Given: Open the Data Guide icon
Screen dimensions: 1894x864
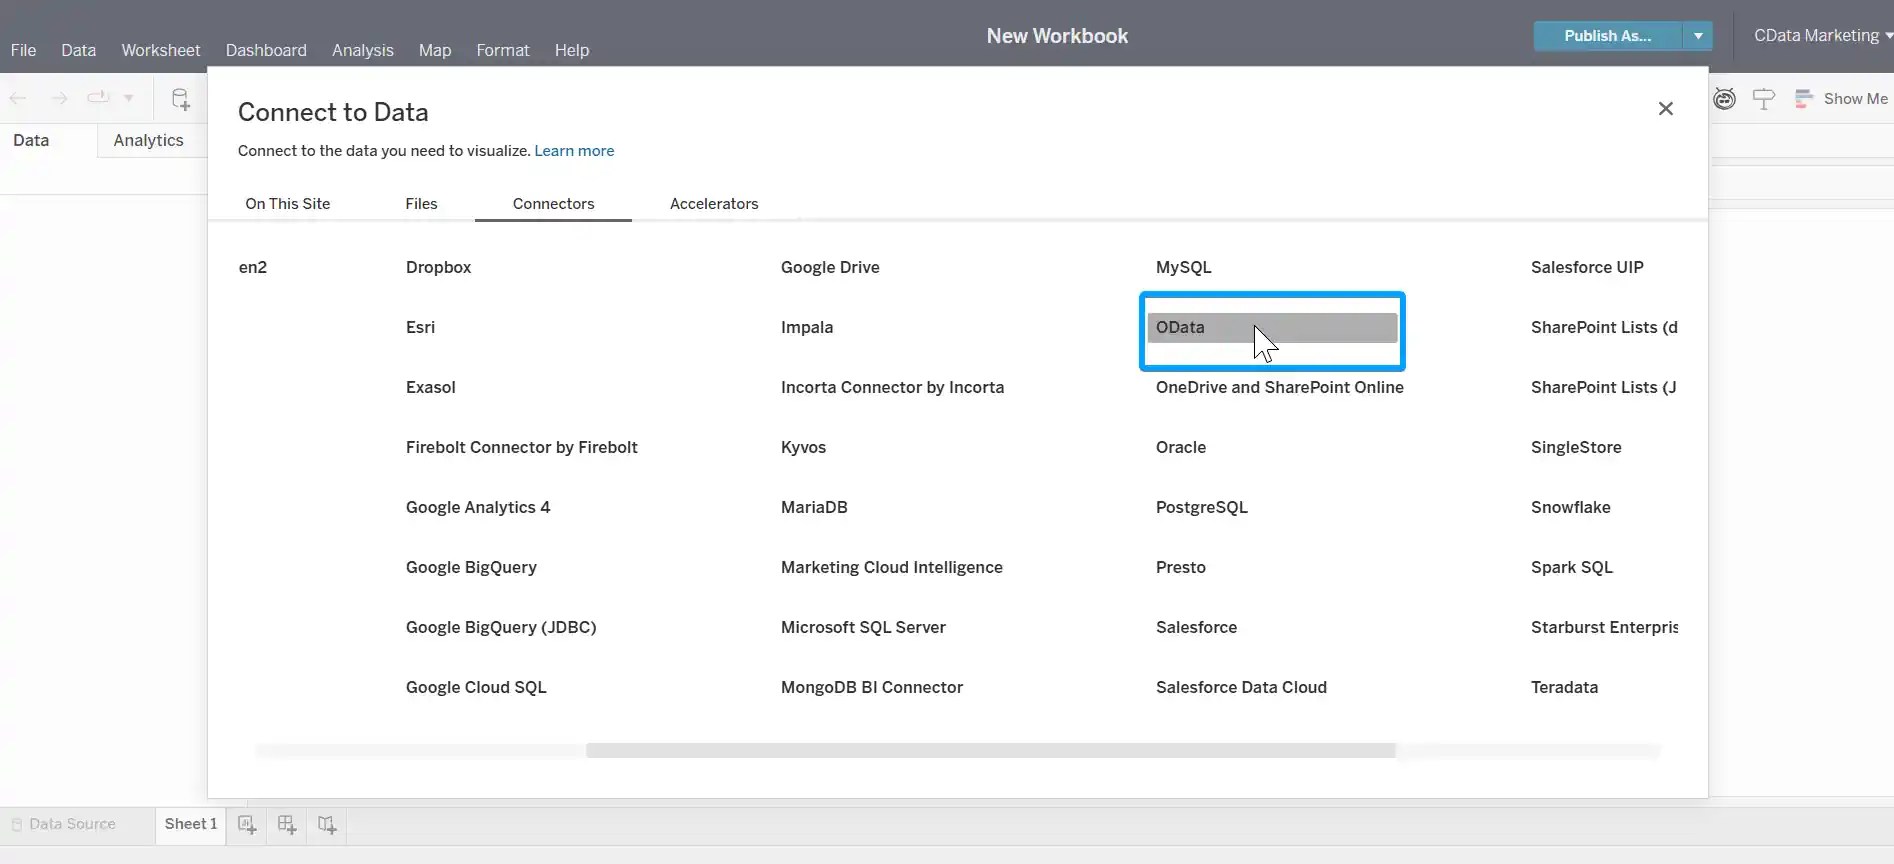Looking at the screenshot, I should (x=1724, y=99).
